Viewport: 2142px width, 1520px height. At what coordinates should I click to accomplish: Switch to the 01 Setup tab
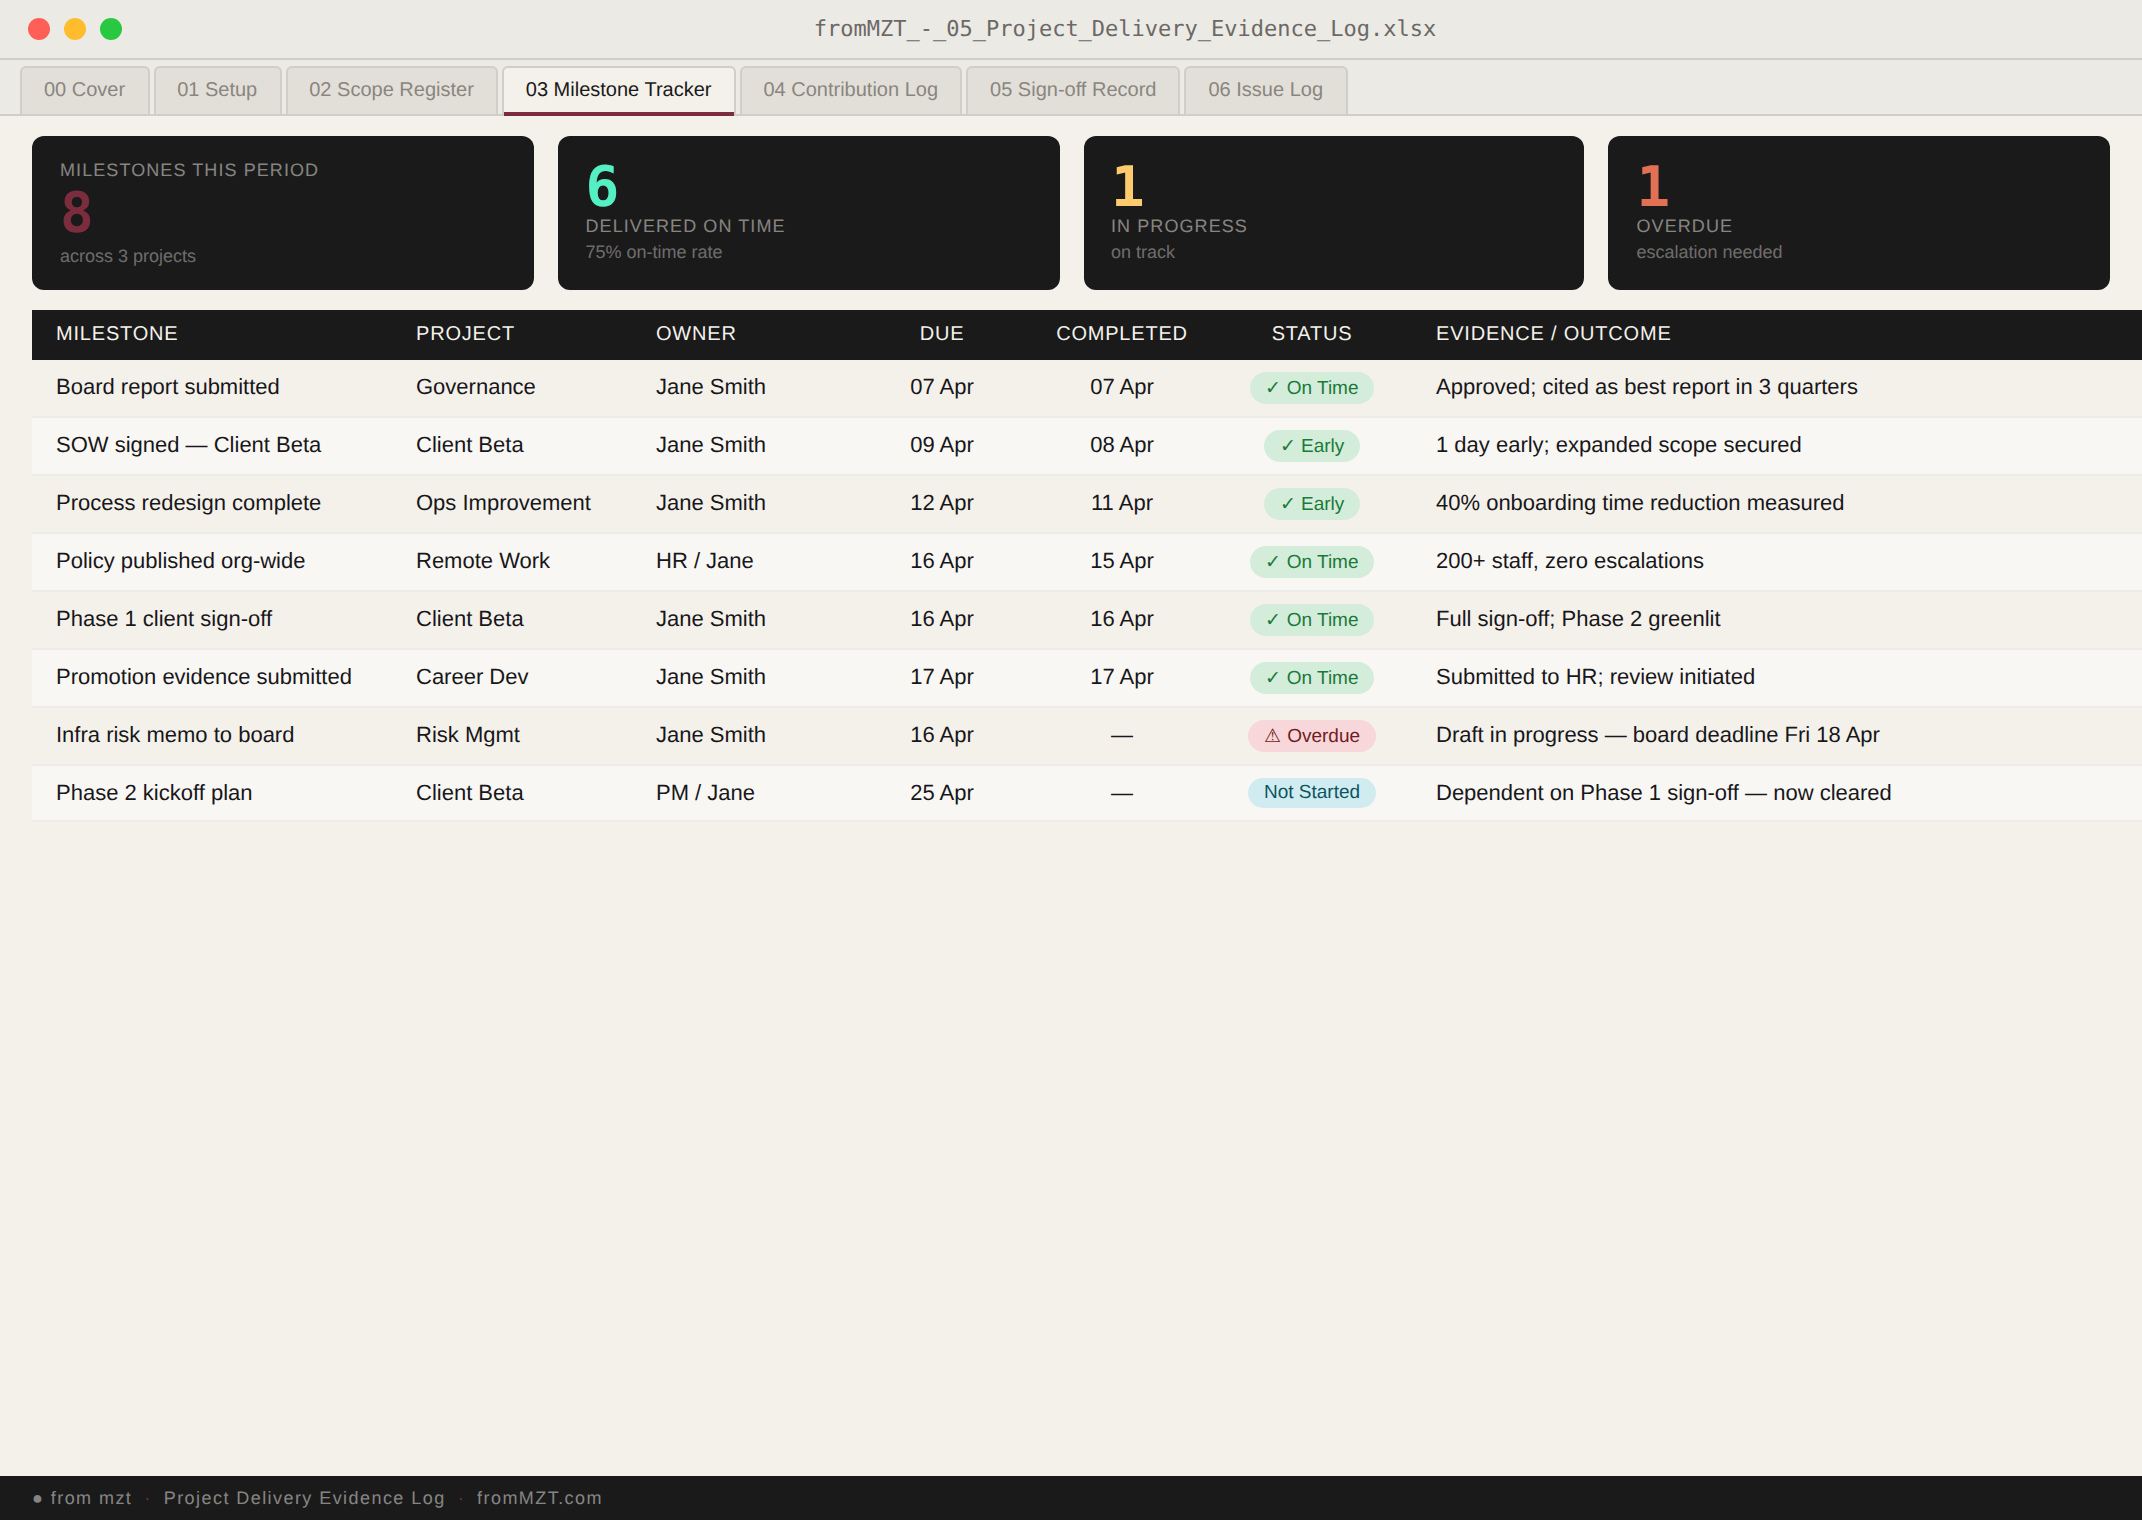click(x=217, y=90)
